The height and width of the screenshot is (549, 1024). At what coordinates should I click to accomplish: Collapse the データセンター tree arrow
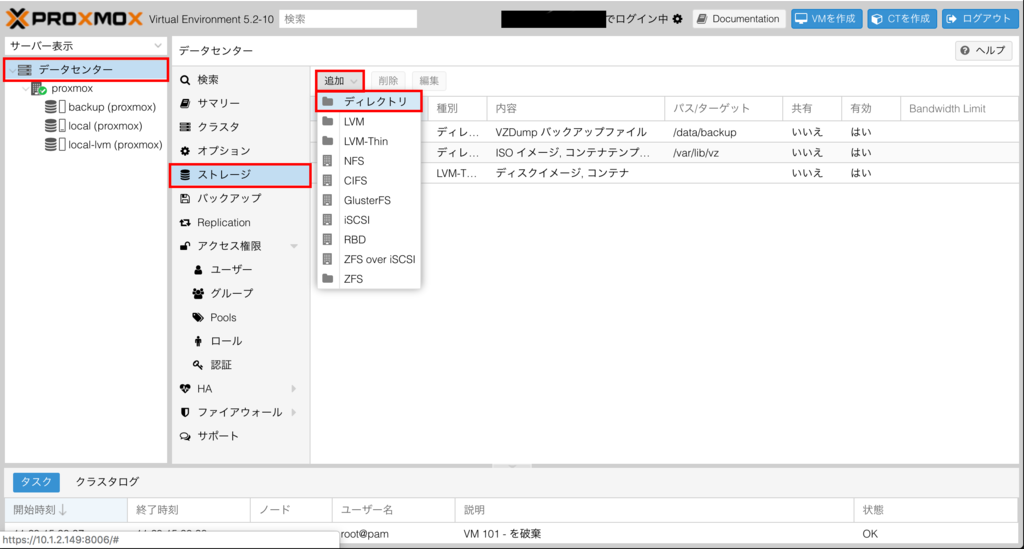[12, 69]
